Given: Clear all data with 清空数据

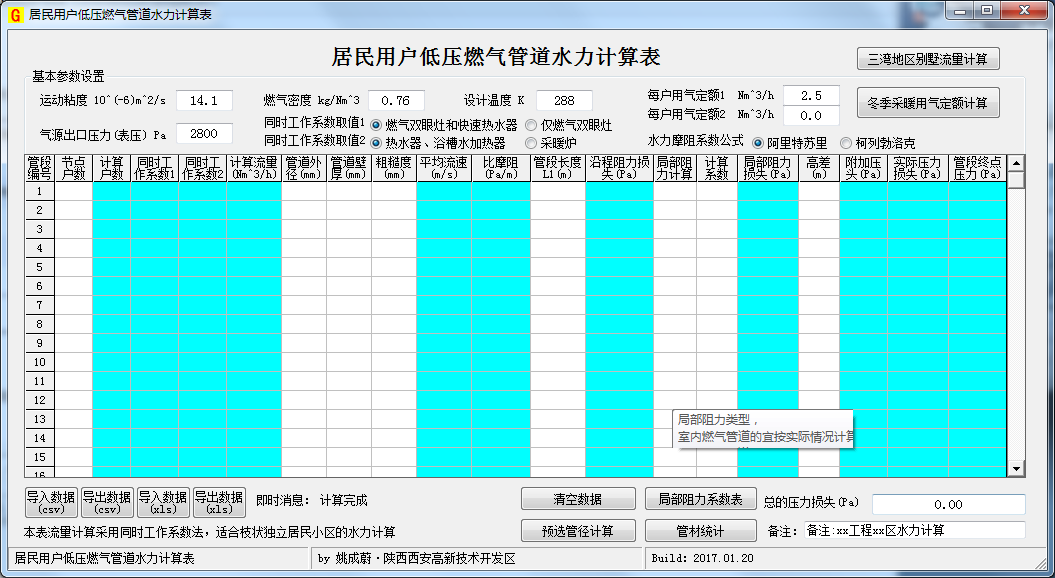Looking at the screenshot, I should 577,498.
